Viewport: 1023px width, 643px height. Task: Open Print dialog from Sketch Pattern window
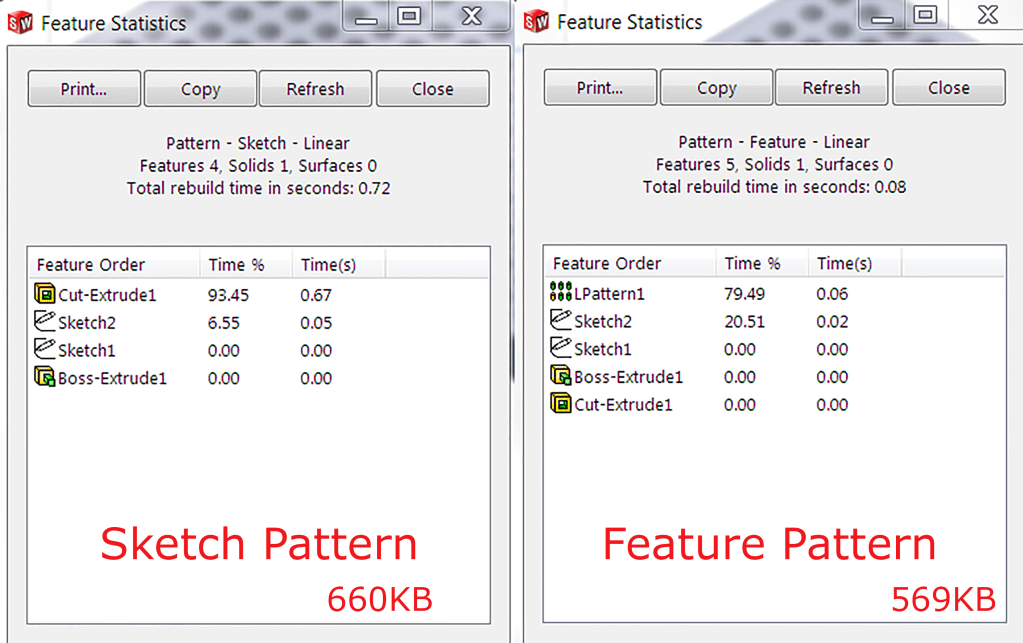point(83,88)
